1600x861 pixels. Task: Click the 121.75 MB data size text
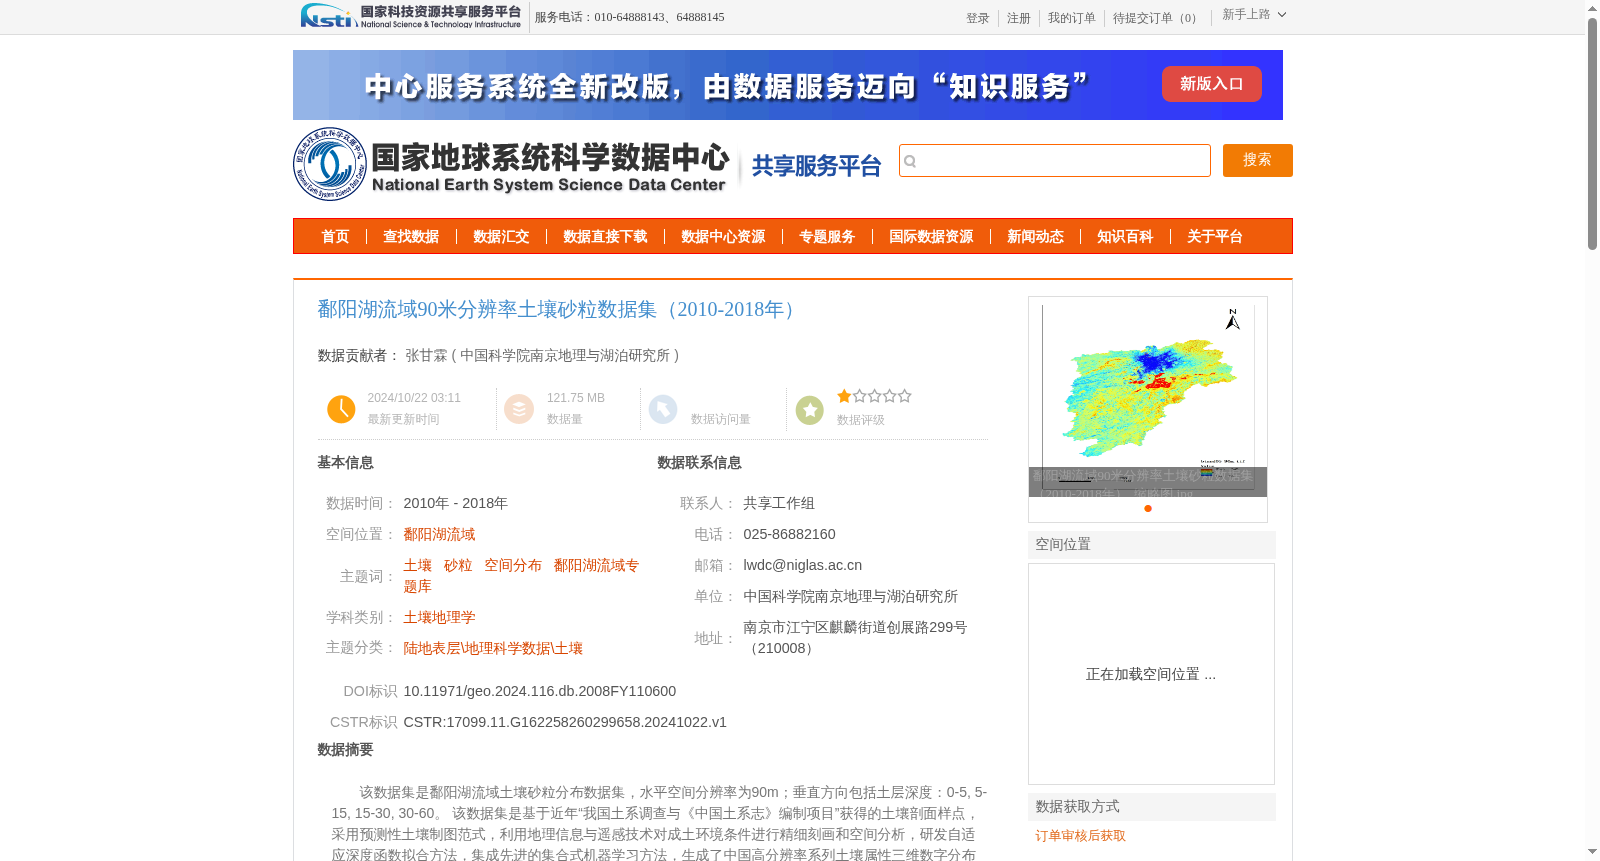(576, 398)
